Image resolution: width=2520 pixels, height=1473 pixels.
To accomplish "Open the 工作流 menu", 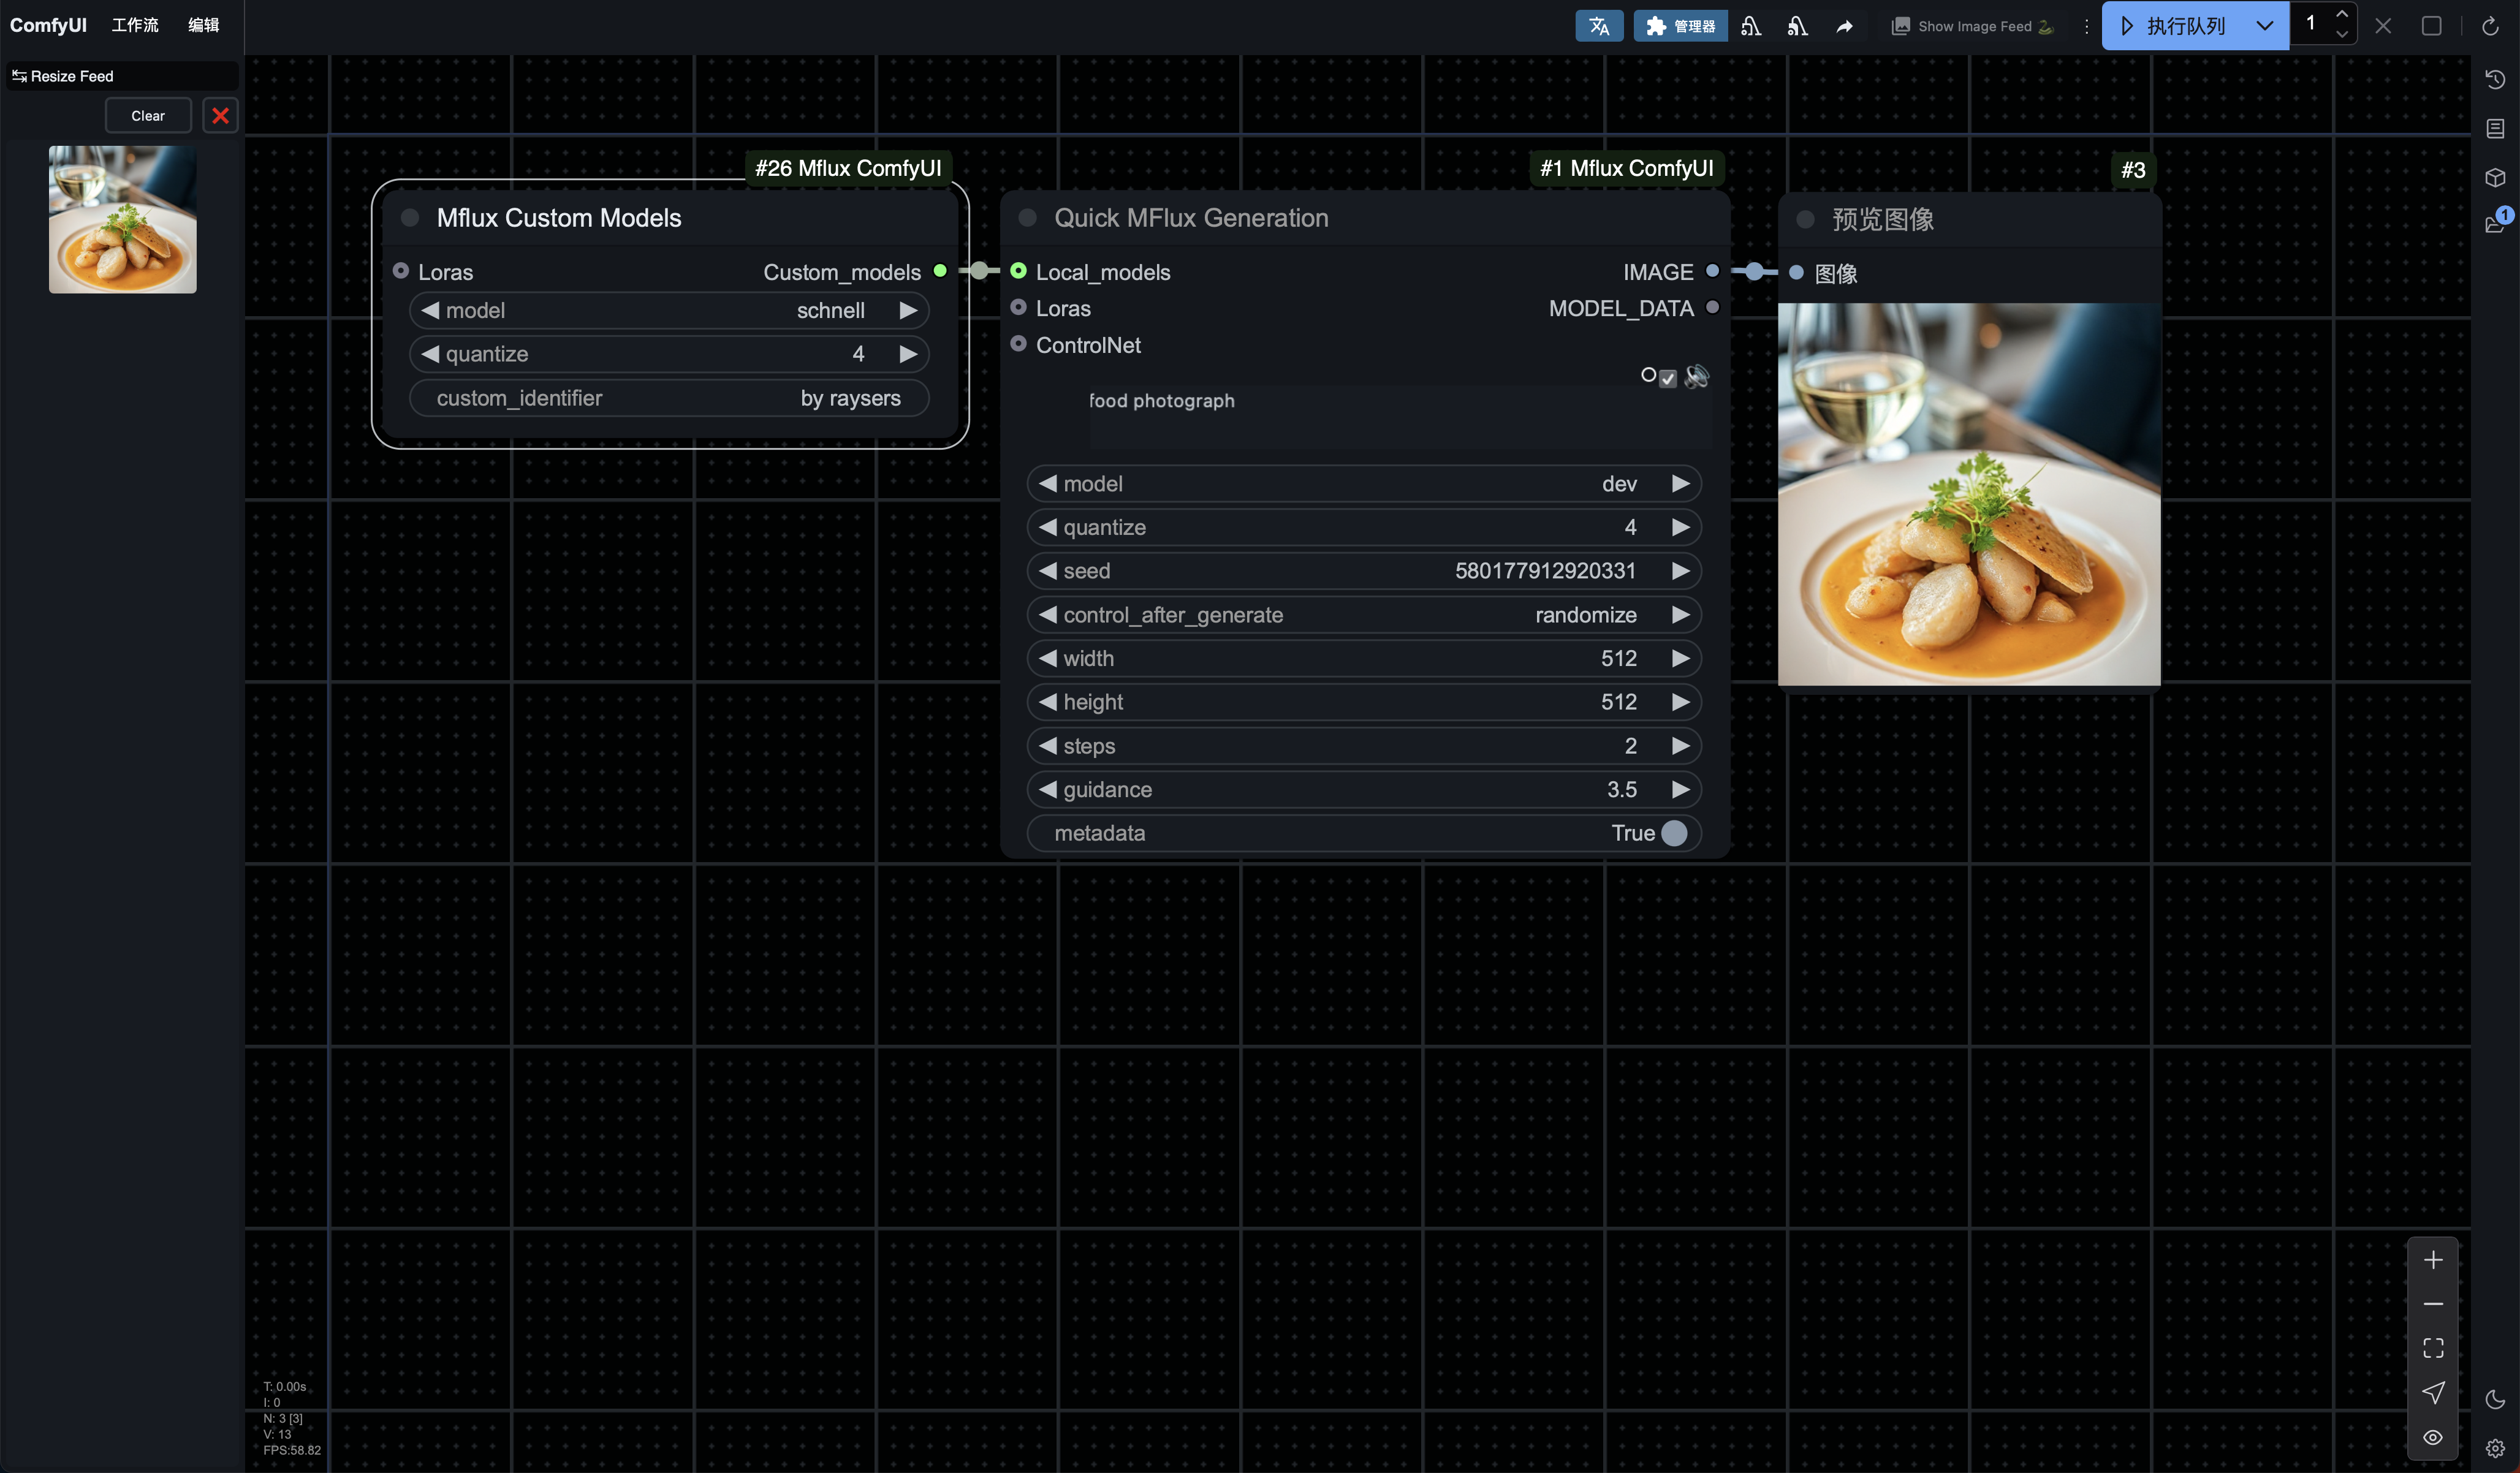I will click(135, 25).
